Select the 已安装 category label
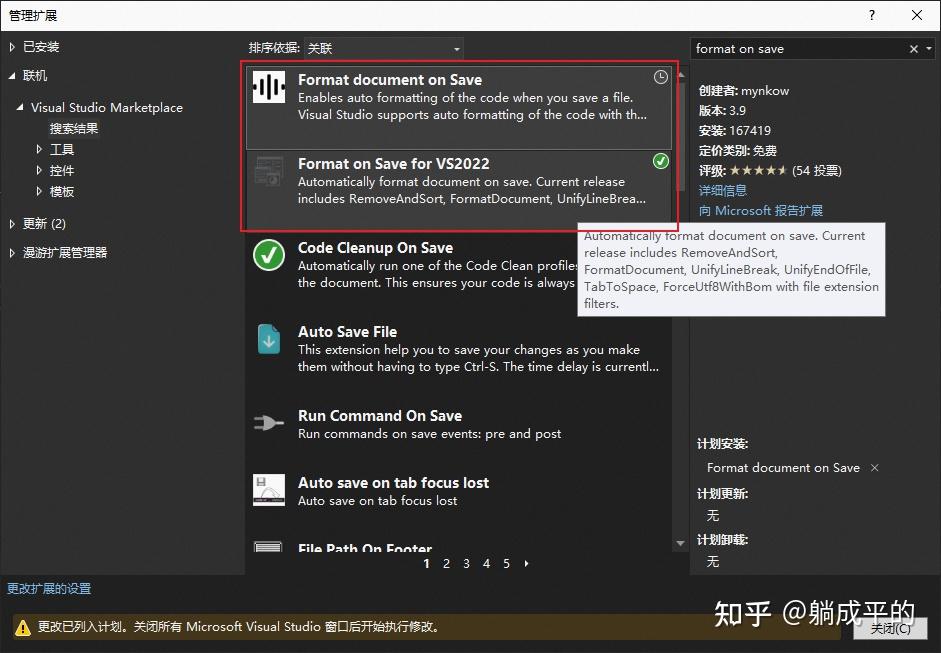 [41, 47]
